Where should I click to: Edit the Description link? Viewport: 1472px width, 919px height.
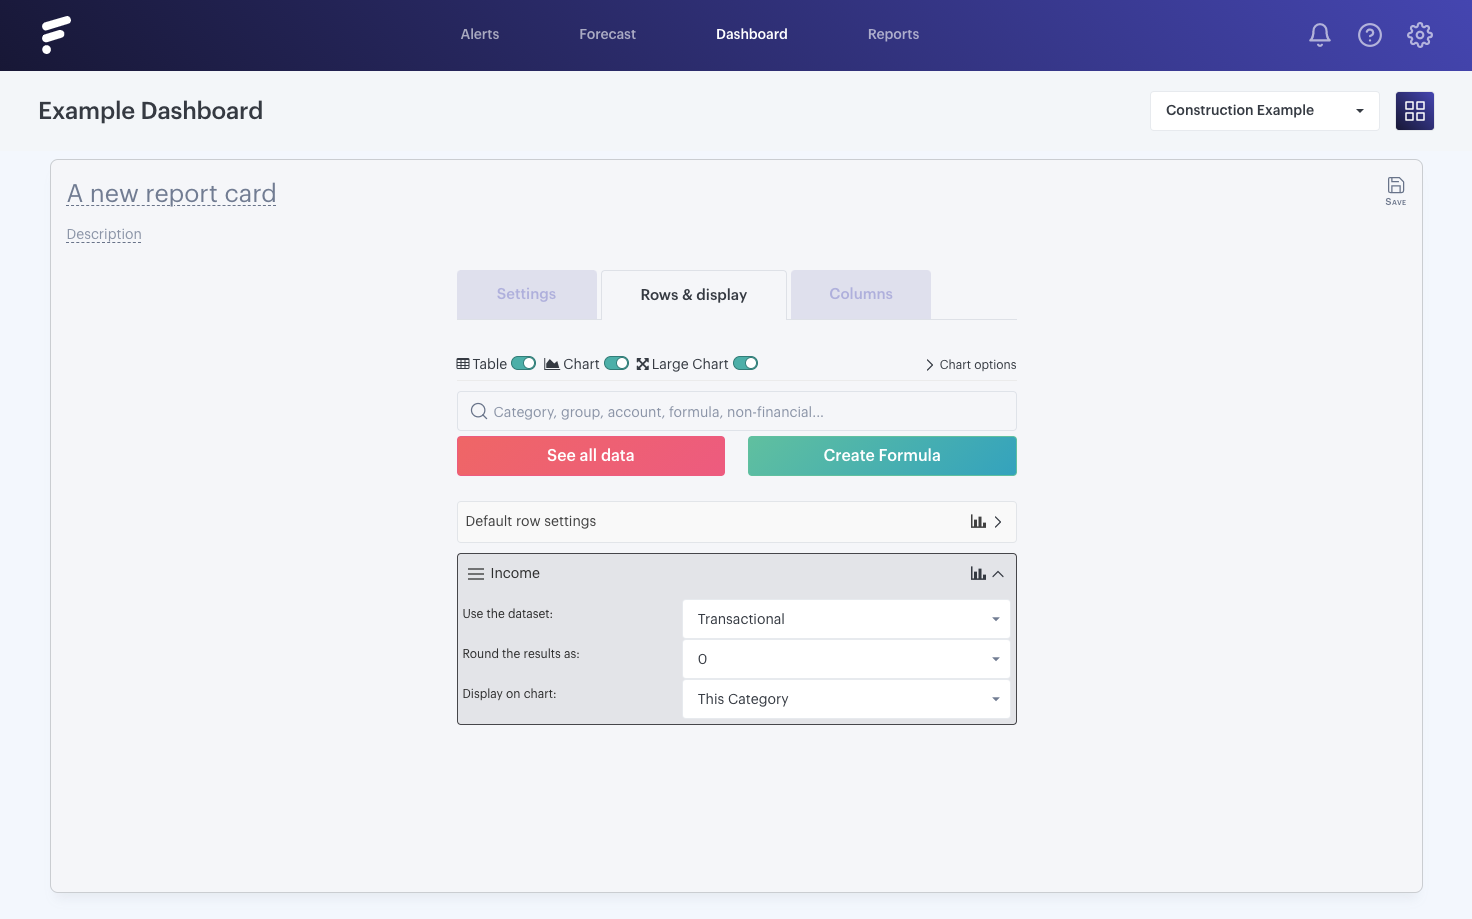click(x=104, y=234)
